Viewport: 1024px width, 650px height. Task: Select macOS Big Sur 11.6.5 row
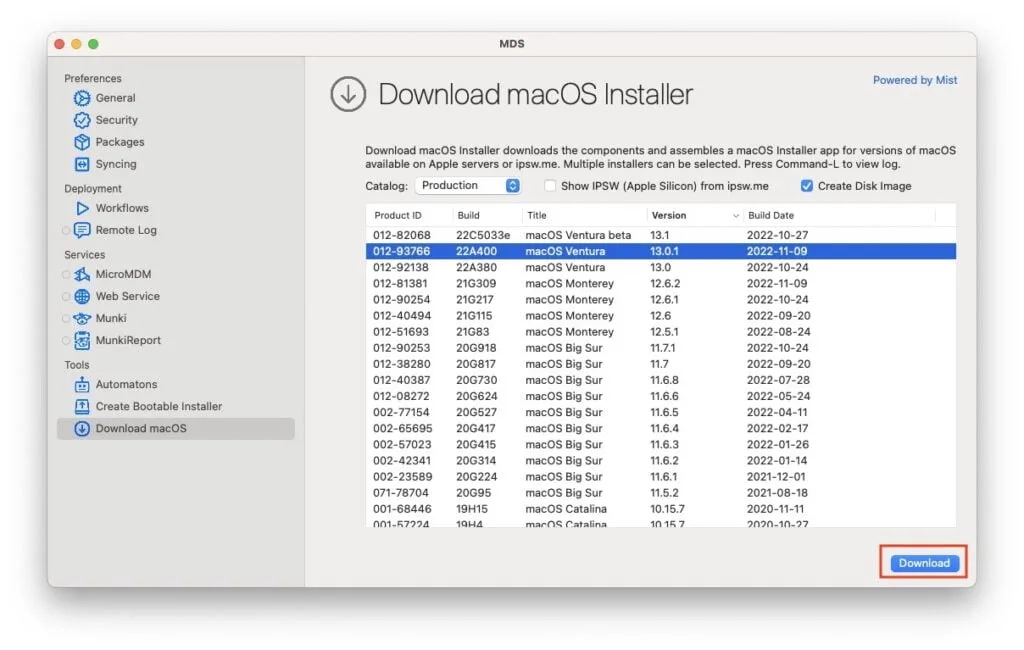660,412
